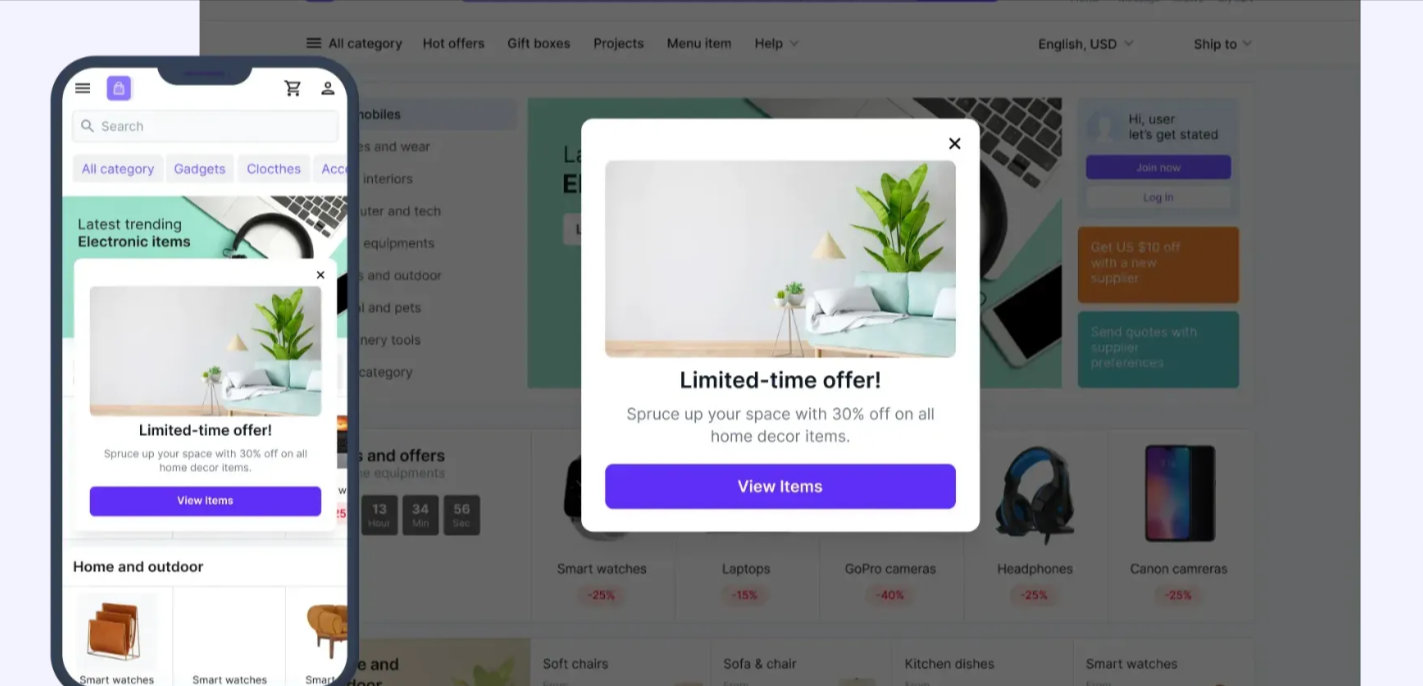
Task: Click the mobile search field
Action: tap(205, 126)
